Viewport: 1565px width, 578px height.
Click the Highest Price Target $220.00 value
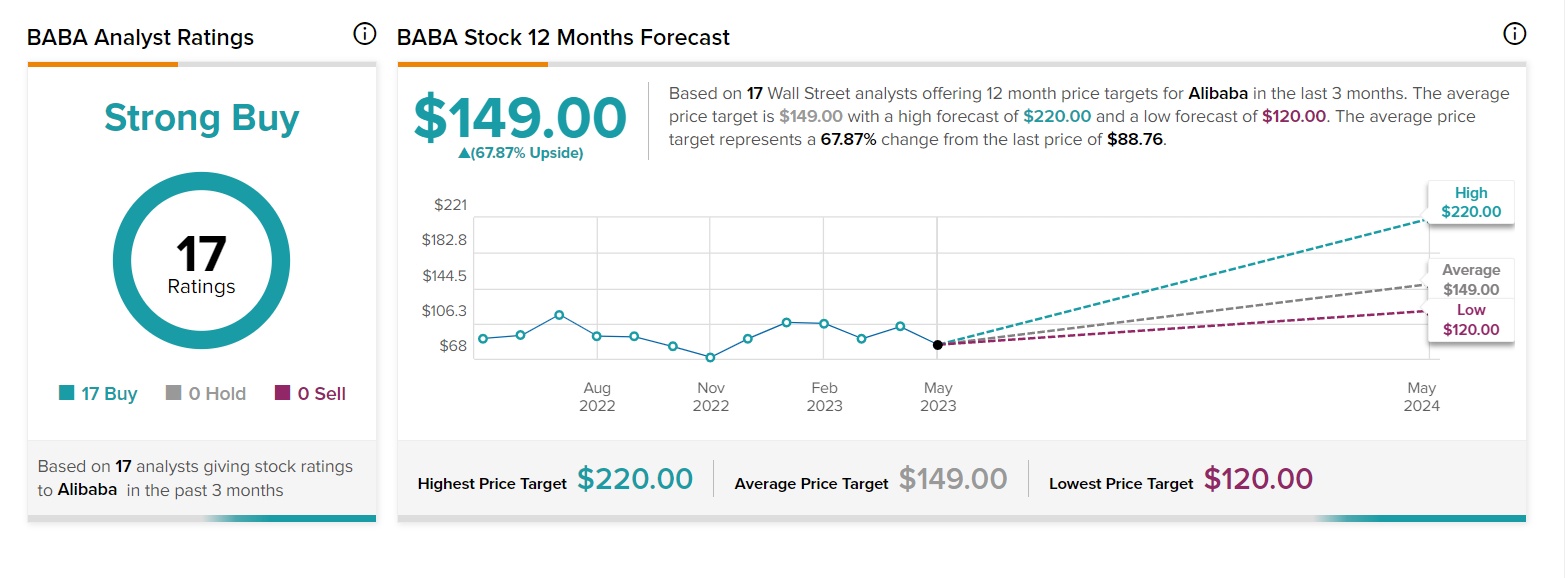coord(635,479)
